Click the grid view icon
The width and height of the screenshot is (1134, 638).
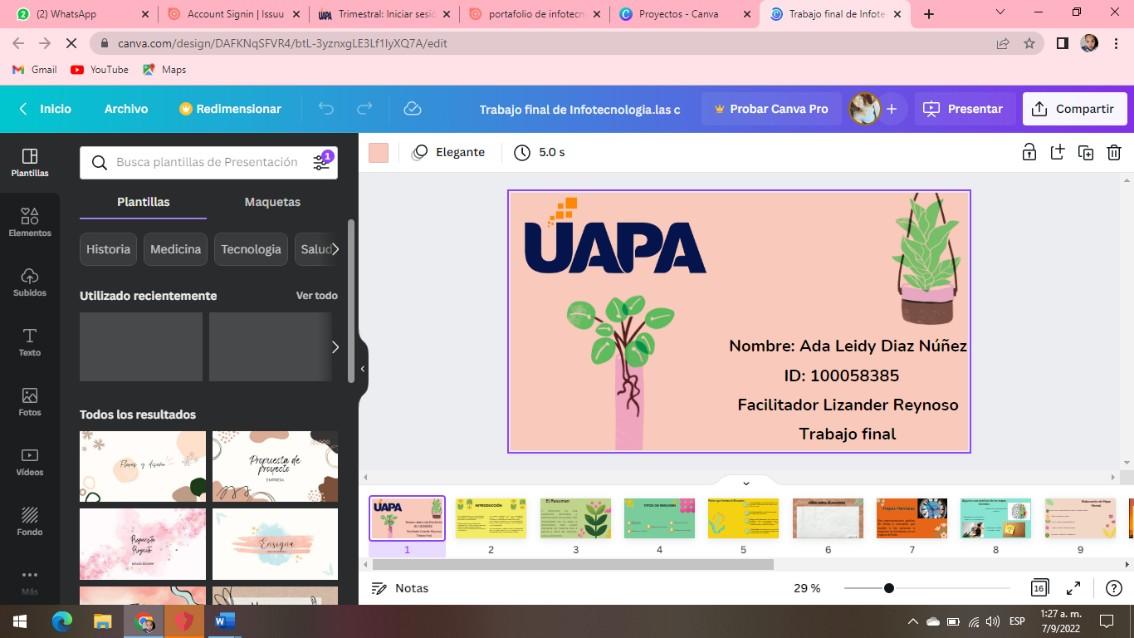tap(1039, 588)
